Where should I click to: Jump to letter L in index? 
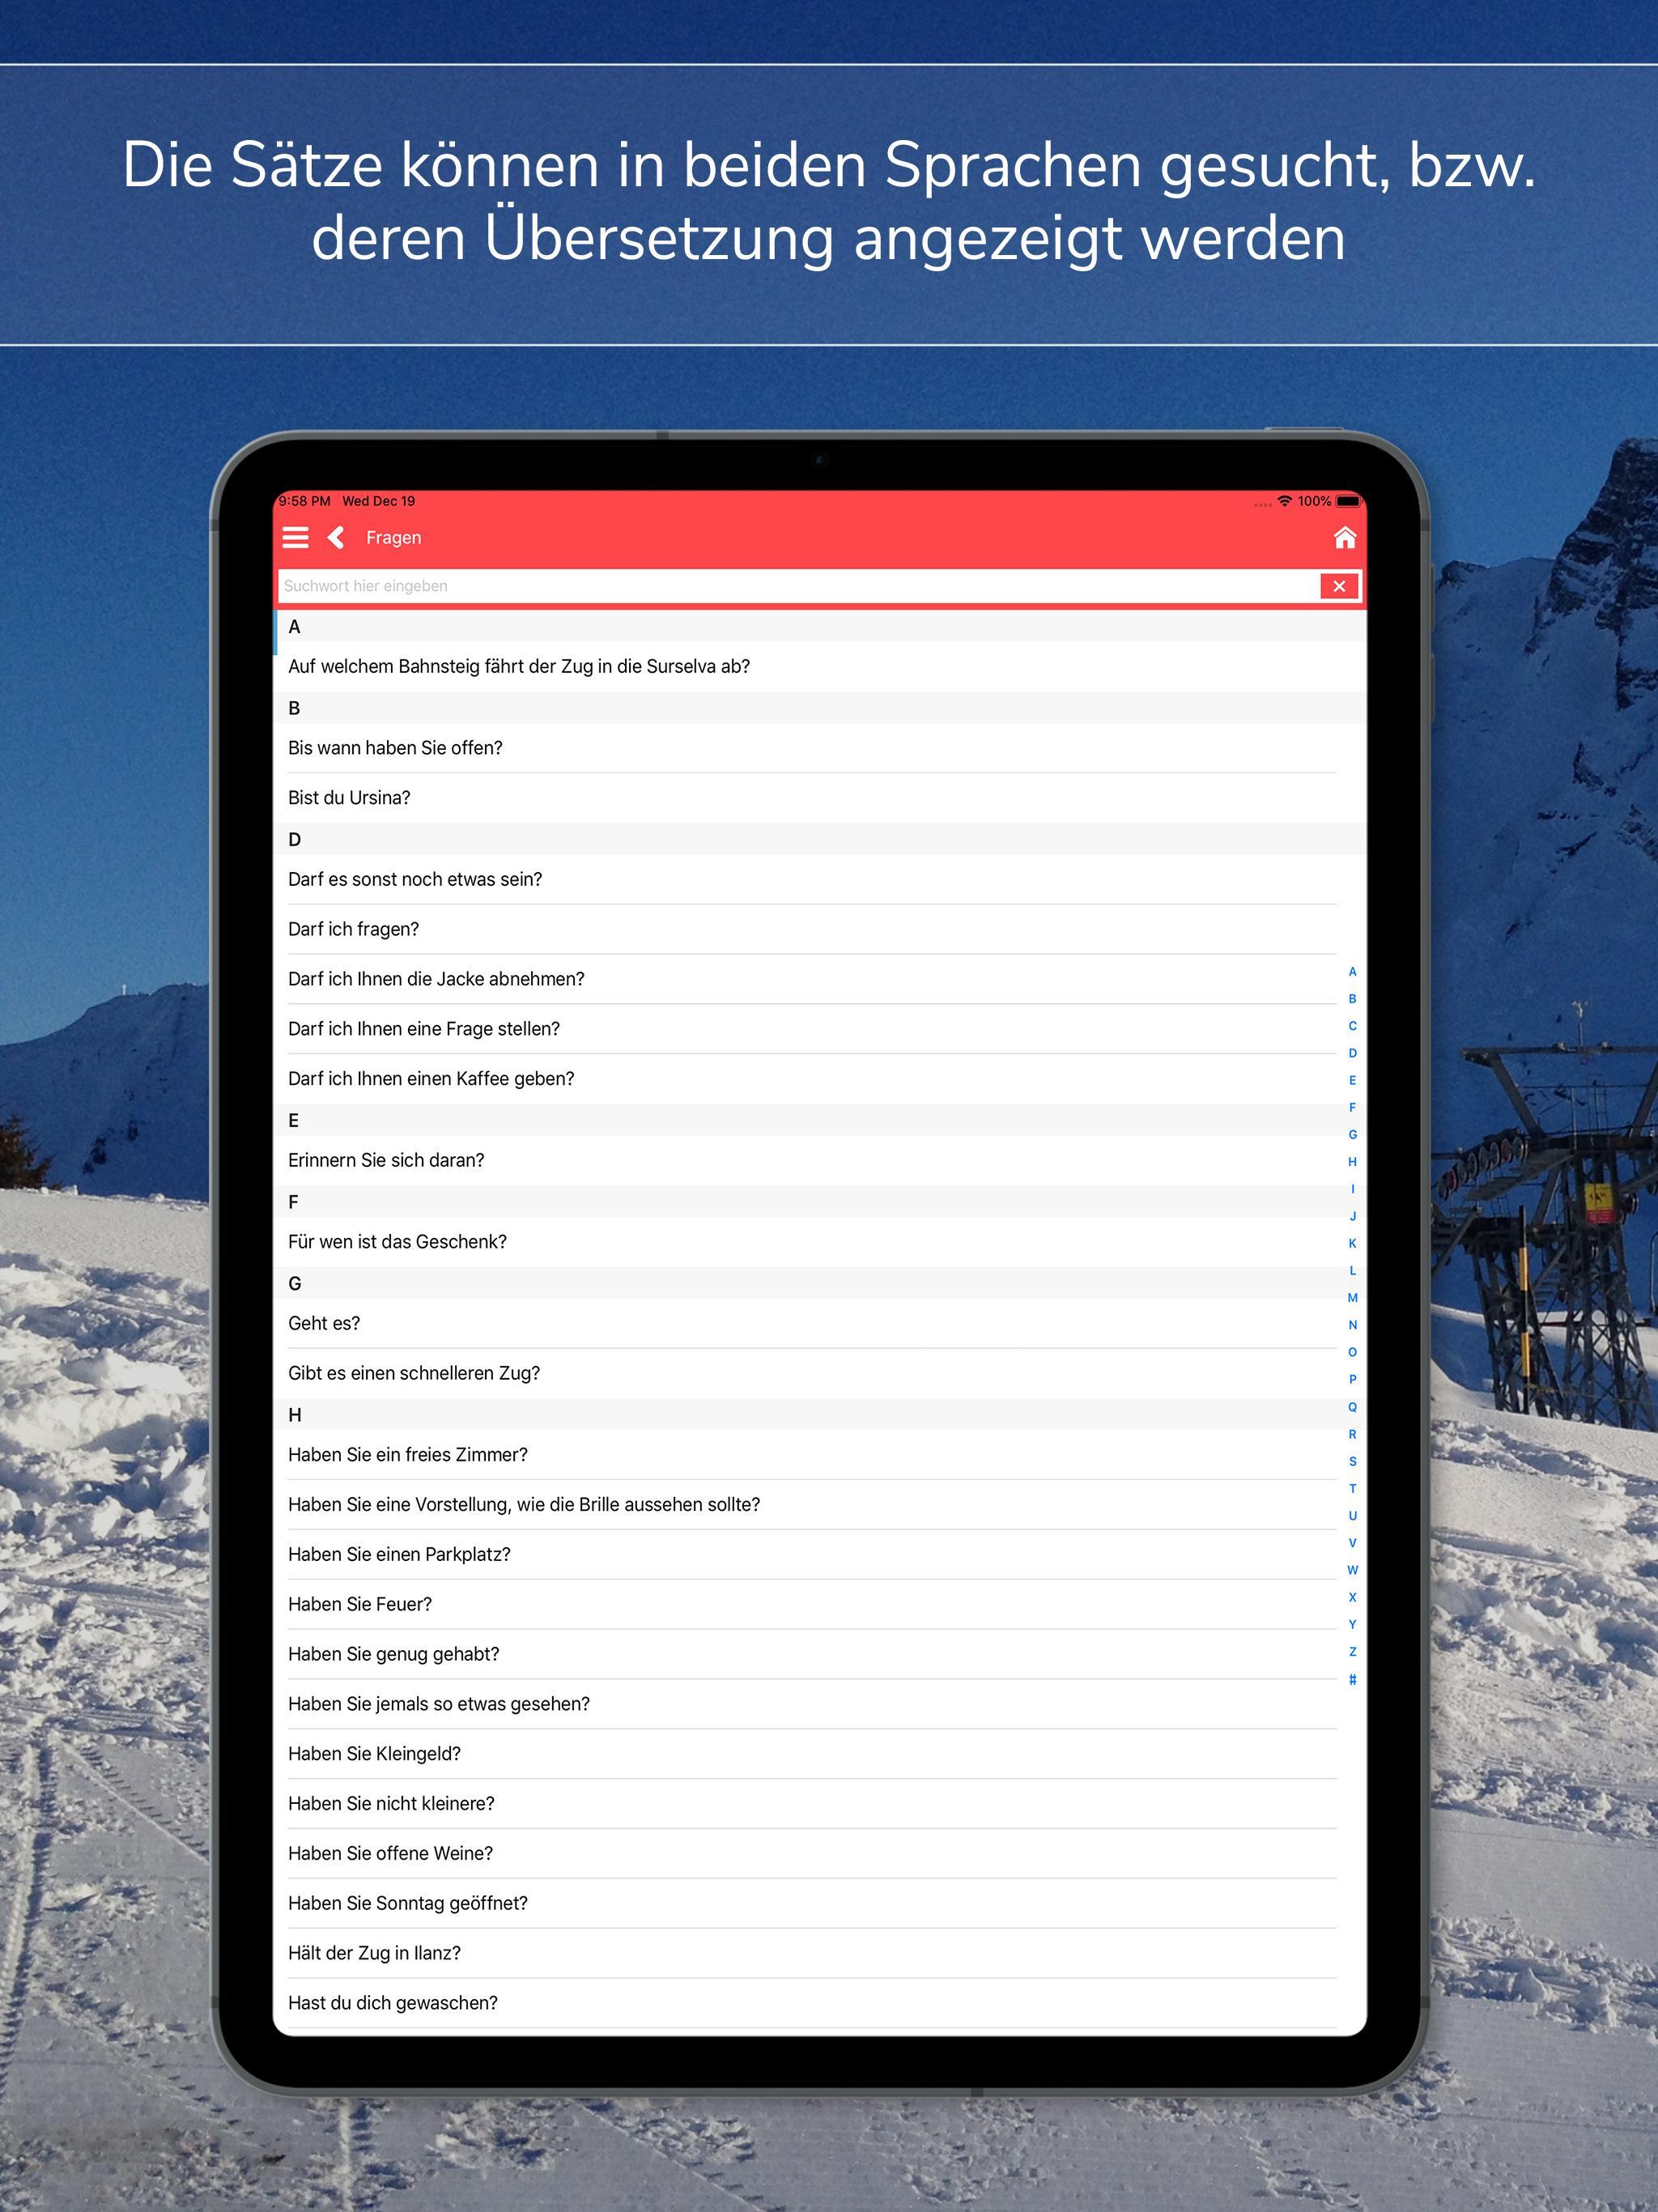coord(1352,1271)
